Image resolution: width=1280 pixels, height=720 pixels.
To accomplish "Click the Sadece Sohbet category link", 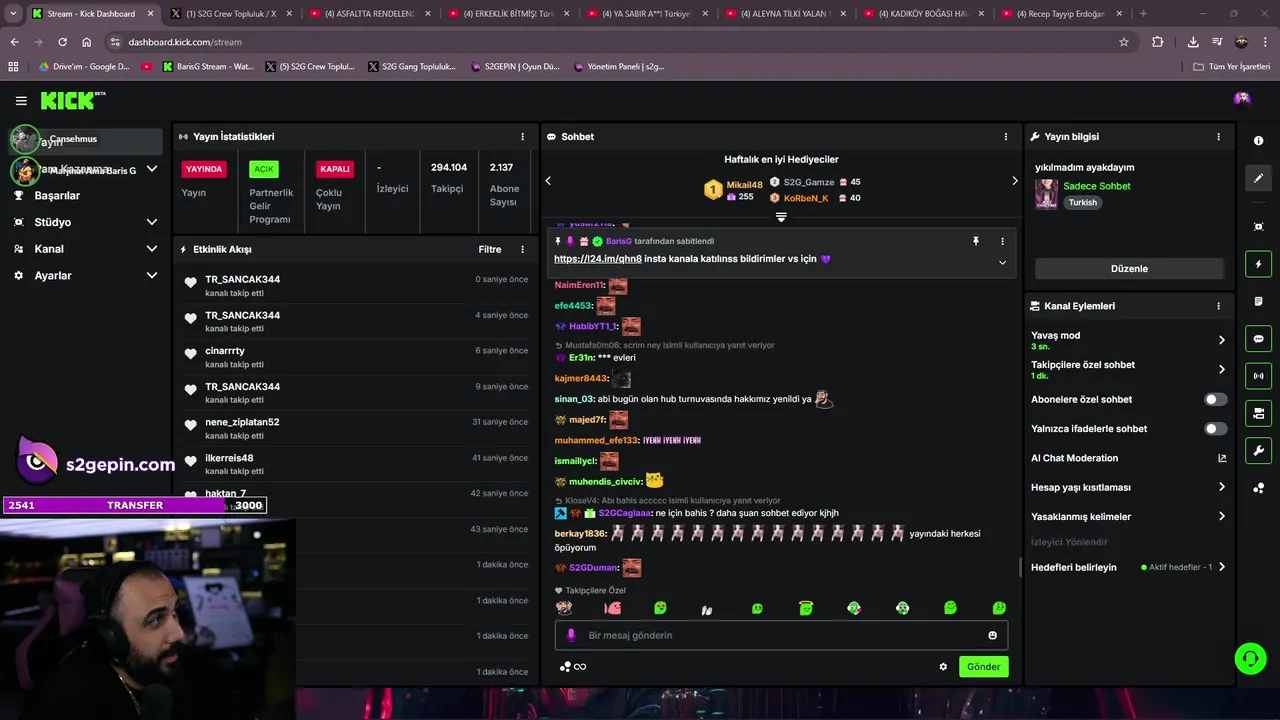I will coord(1097,186).
